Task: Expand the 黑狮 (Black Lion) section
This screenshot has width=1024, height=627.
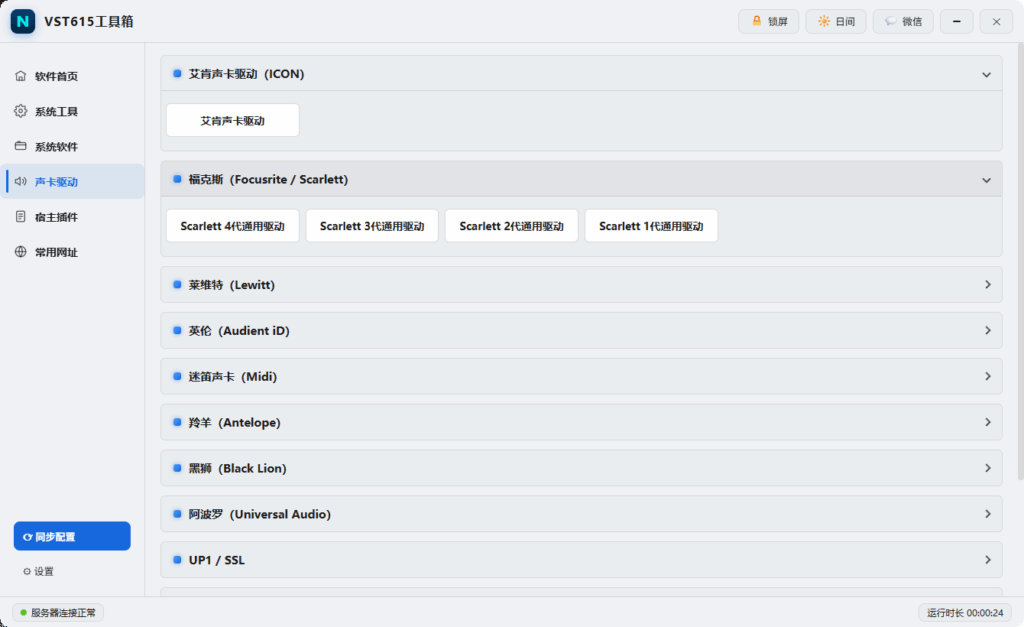Action: pyautogui.click(x=581, y=468)
